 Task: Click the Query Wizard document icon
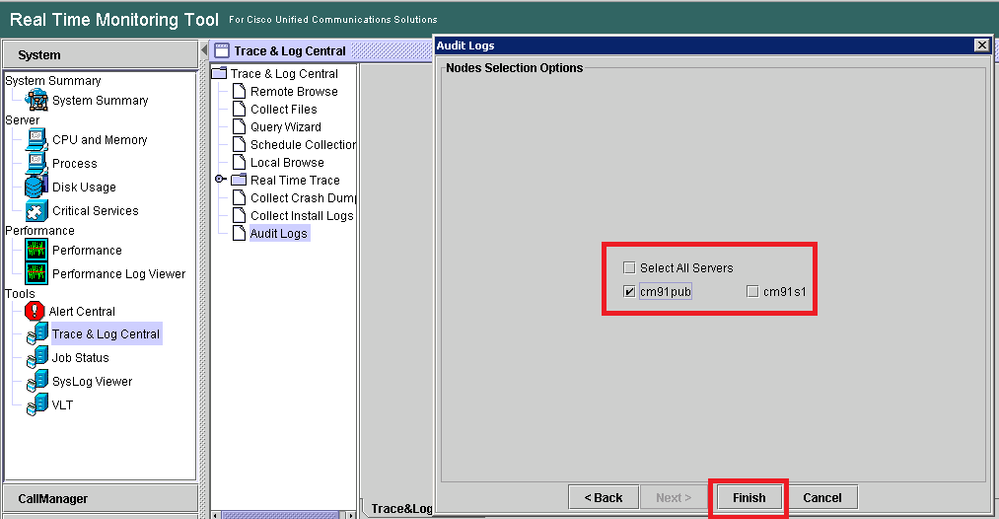point(239,127)
